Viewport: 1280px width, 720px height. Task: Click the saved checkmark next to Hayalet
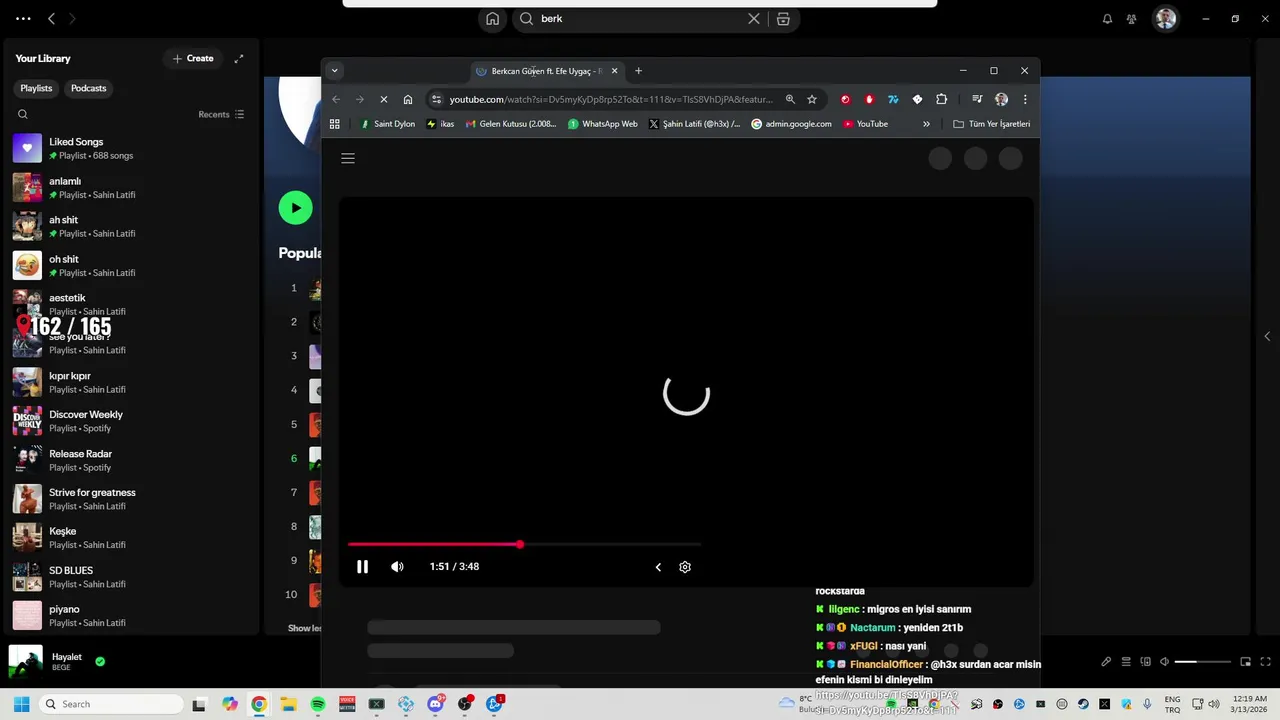pos(100,661)
